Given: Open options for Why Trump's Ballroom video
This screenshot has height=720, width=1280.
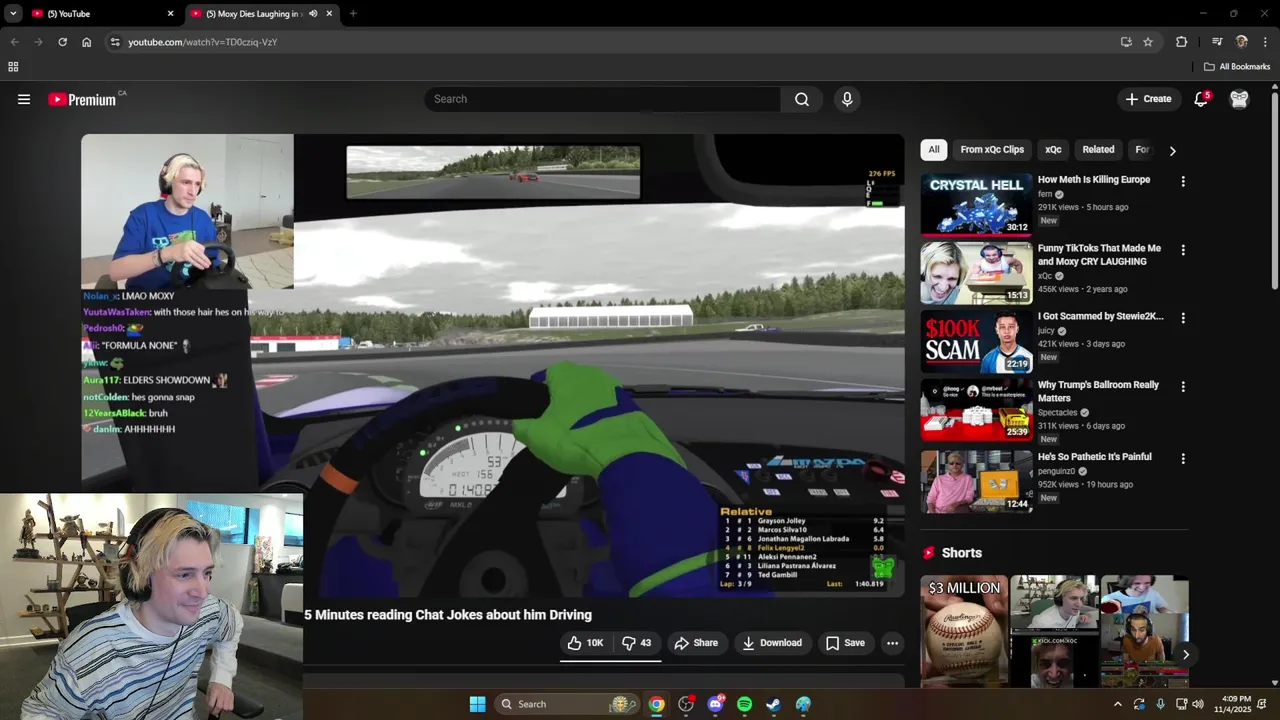Looking at the screenshot, I should pyautogui.click(x=1183, y=387).
